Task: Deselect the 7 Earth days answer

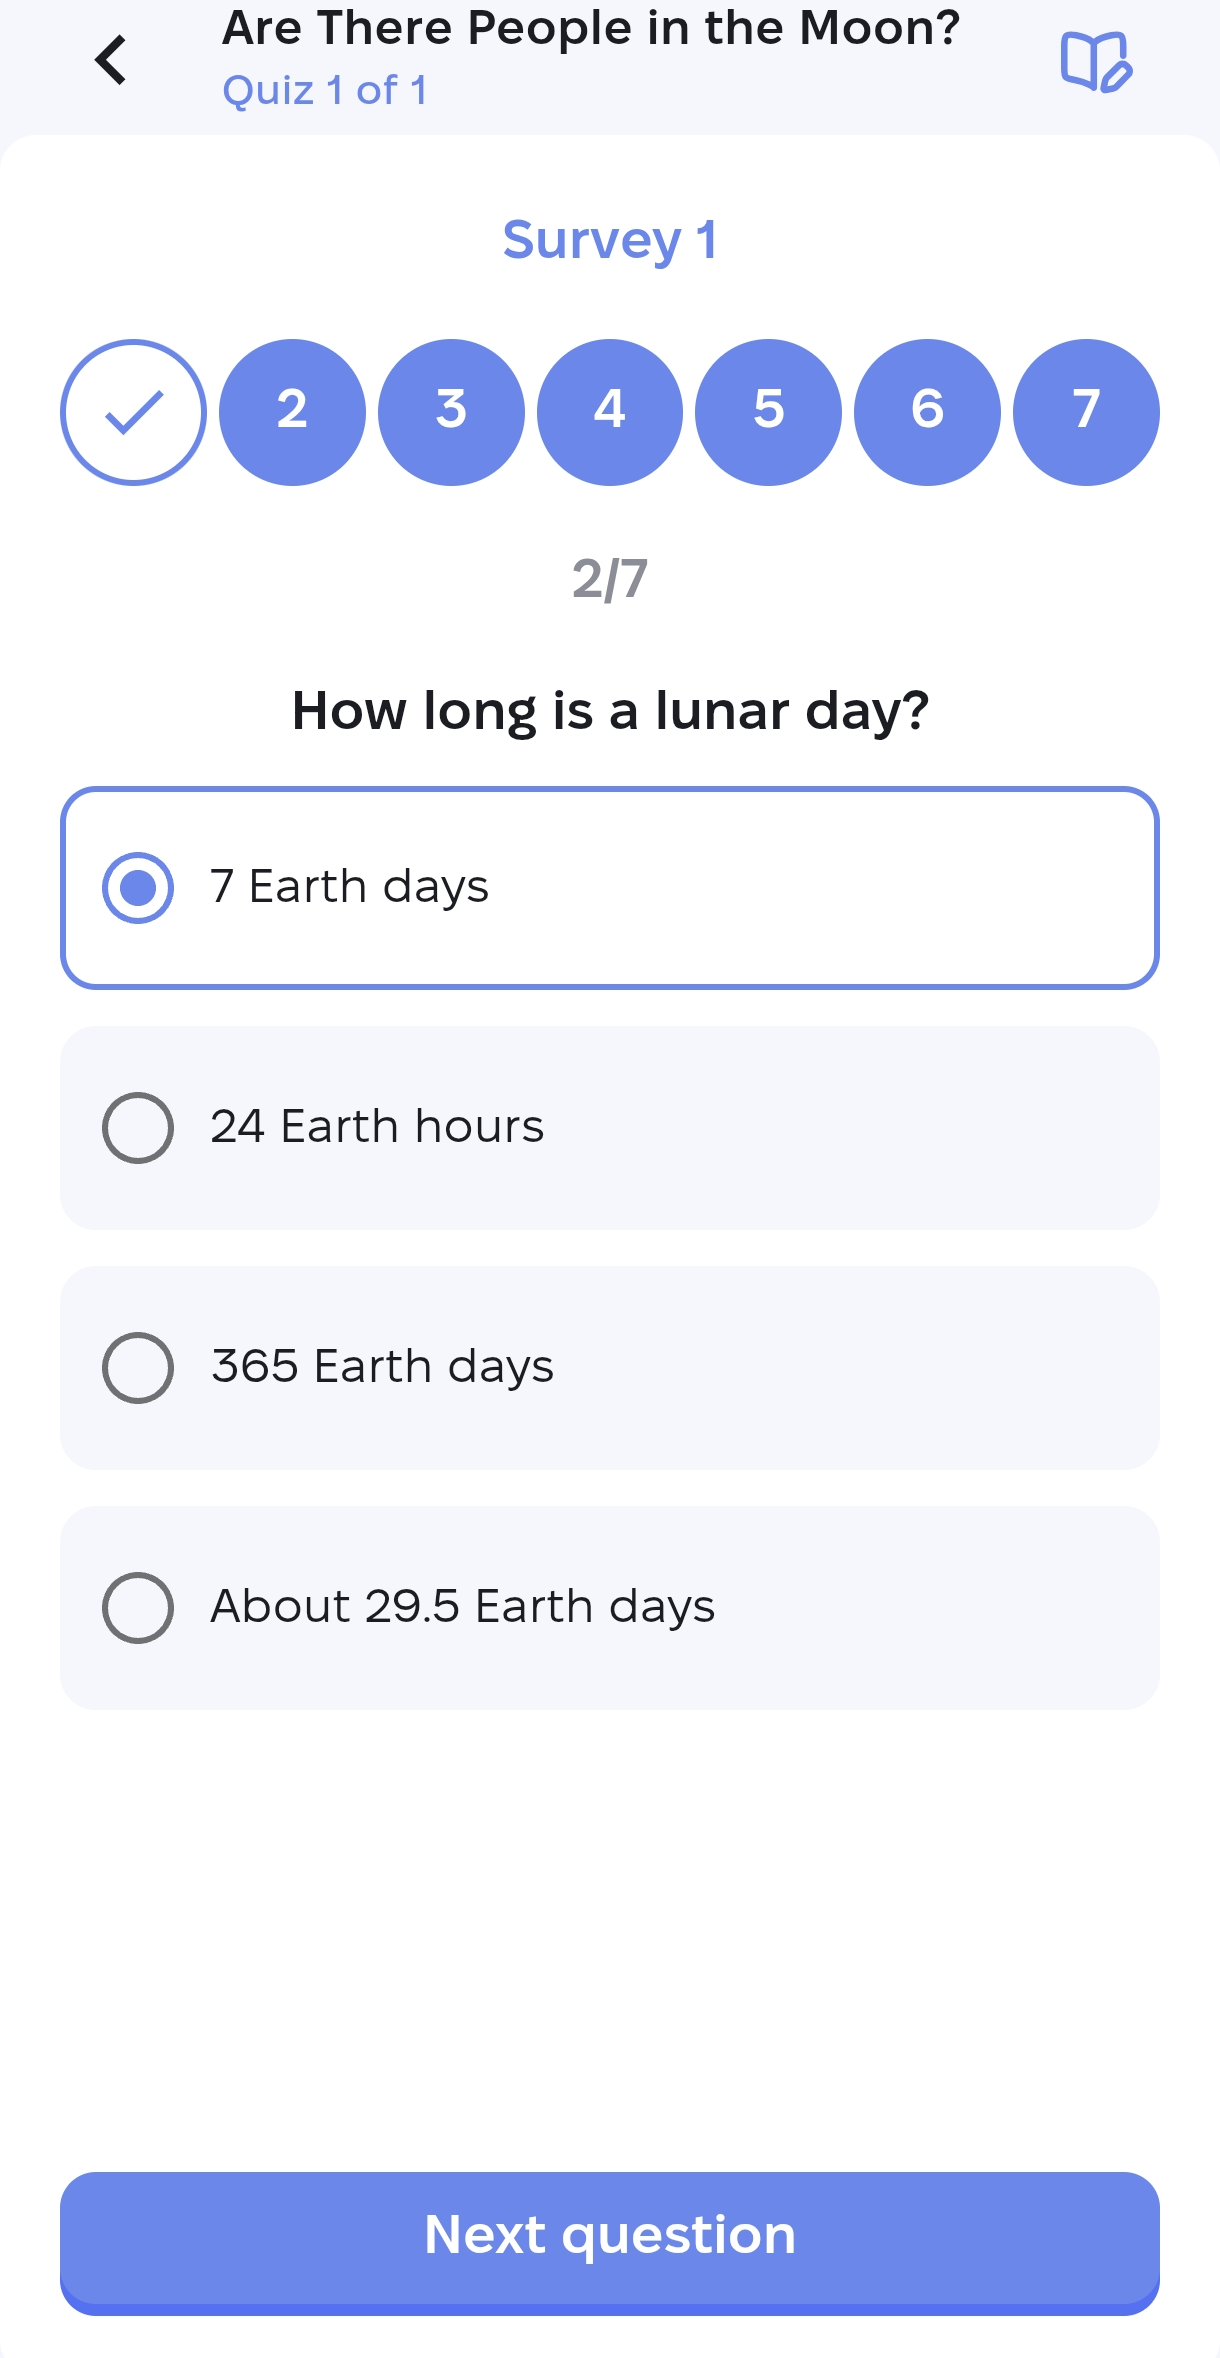Action: pyautogui.click(x=139, y=888)
